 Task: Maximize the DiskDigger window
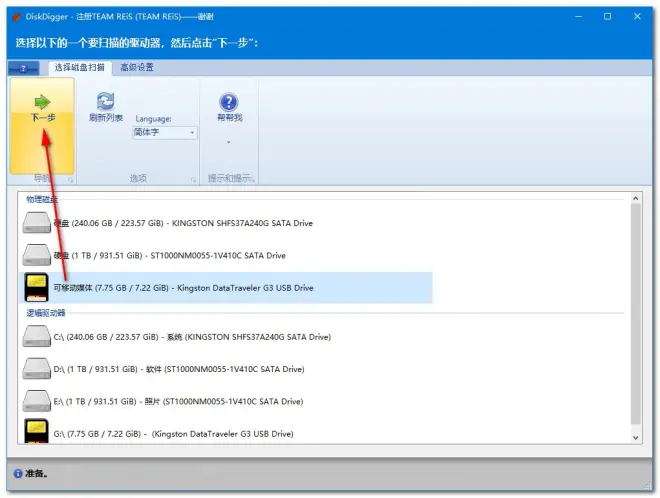click(607, 17)
